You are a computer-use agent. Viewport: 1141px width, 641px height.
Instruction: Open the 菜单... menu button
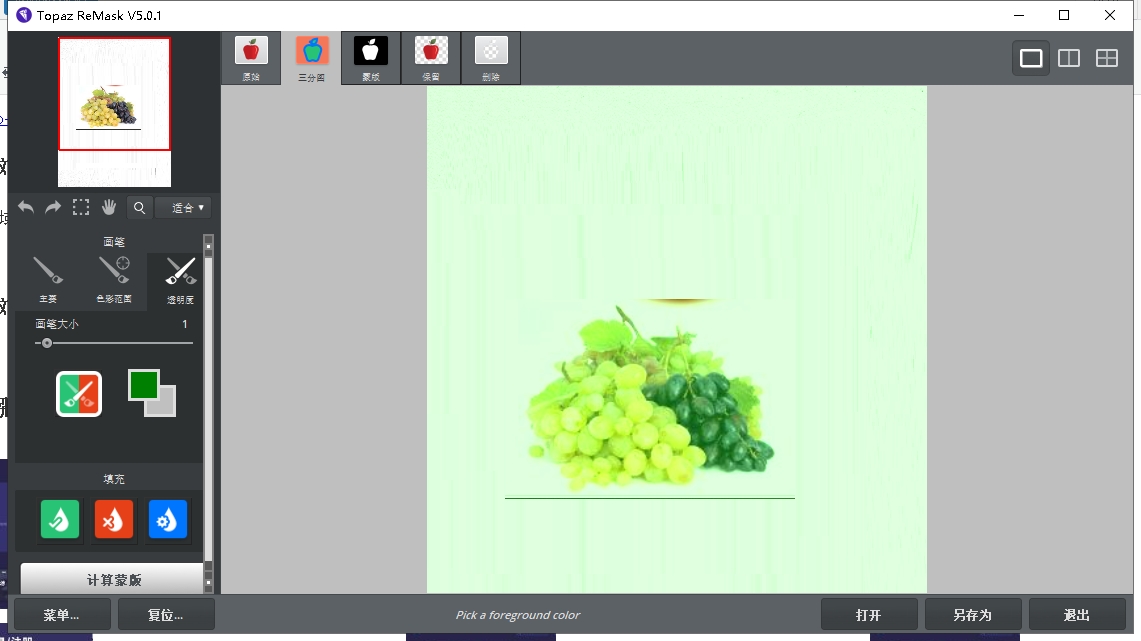tap(62, 615)
